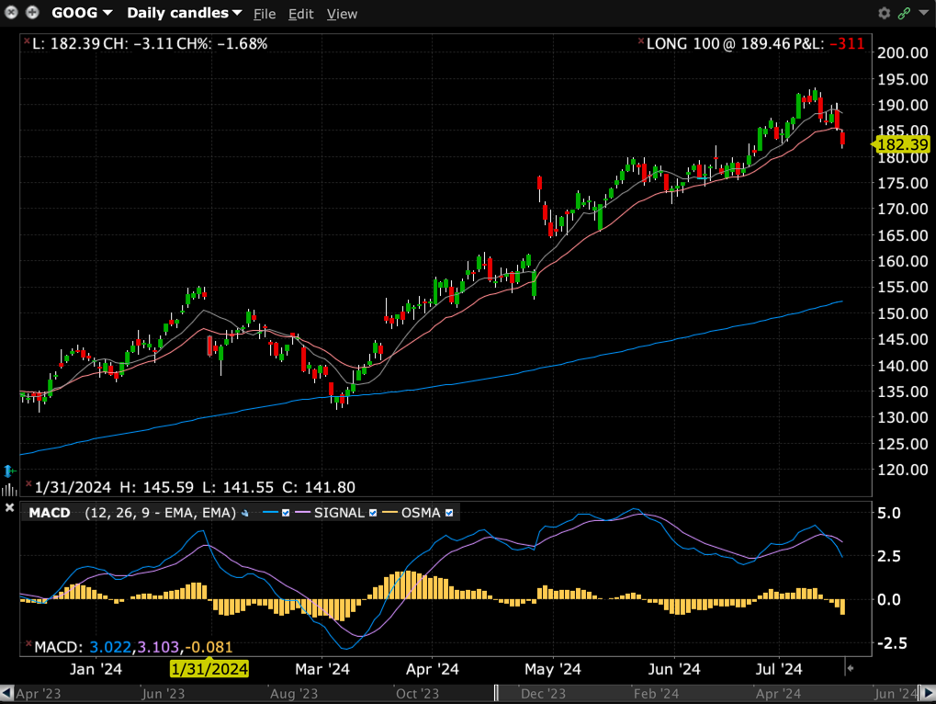
Task: Click the LONG 100 @ 189.46 position text
Action: click(x=718, y=44)
